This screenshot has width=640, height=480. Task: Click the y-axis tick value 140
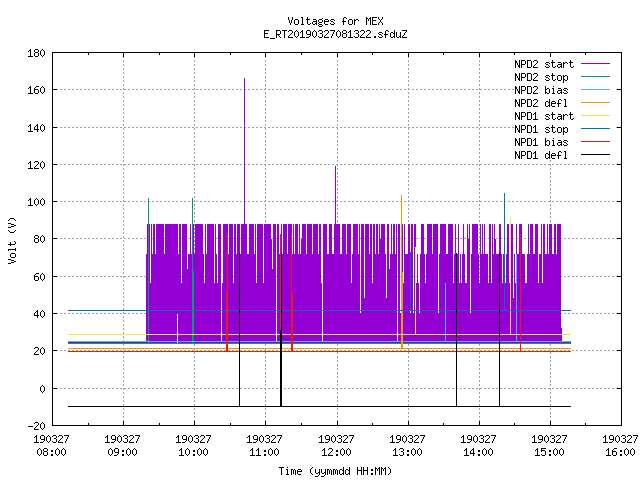coord(36,128)
